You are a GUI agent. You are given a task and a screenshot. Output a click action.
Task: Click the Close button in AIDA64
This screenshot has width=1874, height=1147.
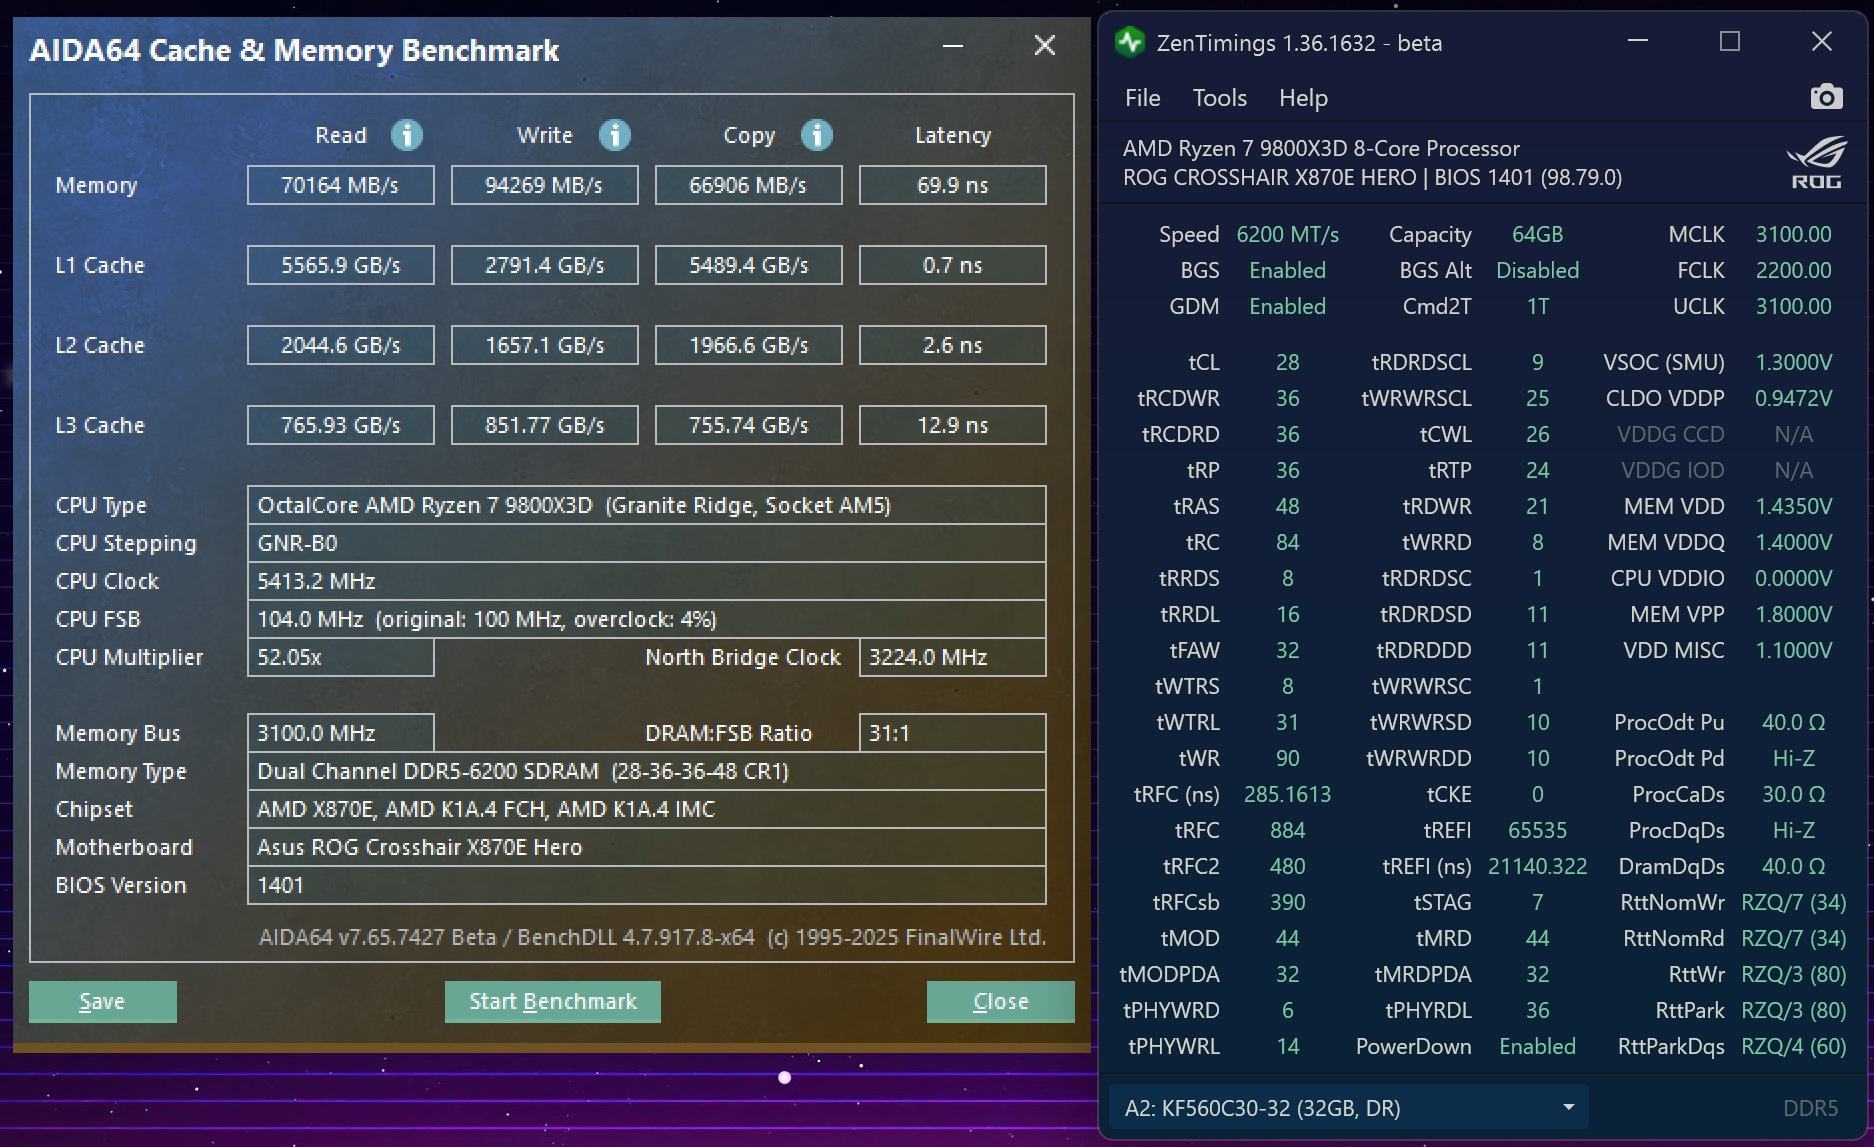[1001, 1001]
